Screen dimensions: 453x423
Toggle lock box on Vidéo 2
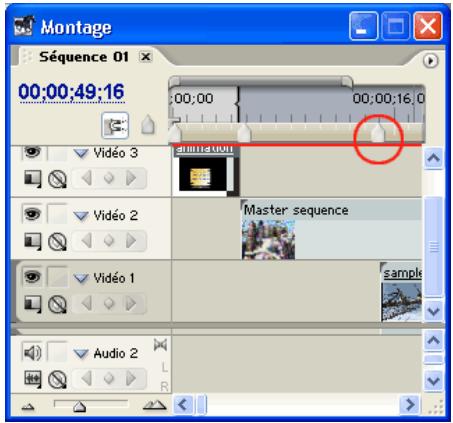click(x=57, y=214)
